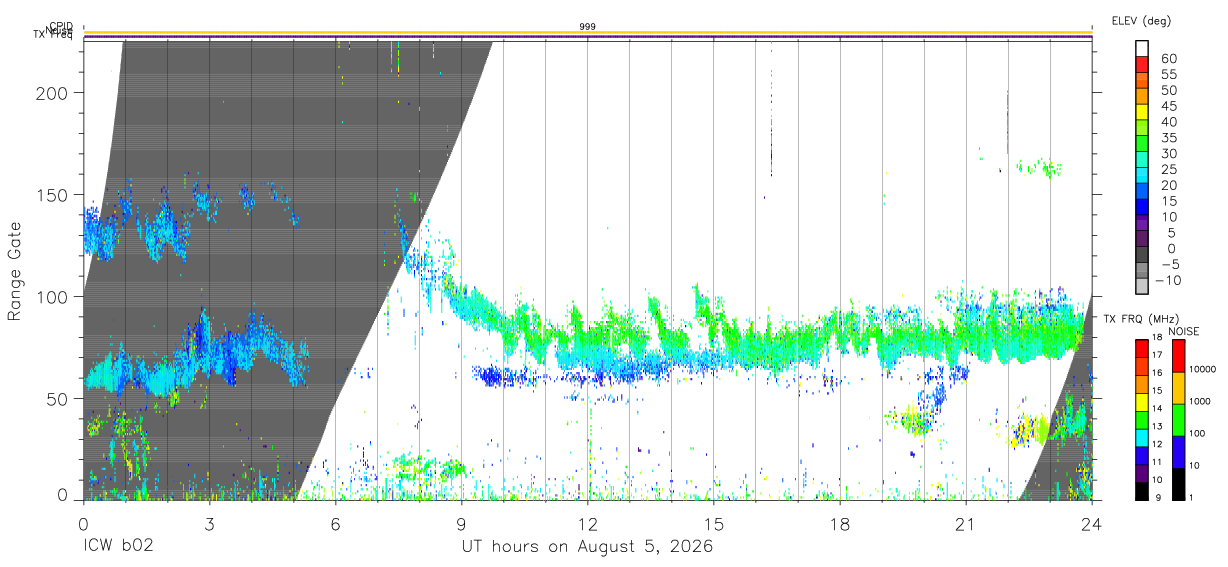This screenshot has width=1228, height=567.
Task: Click the '60' label on the ELEV scale
Action: click(x=1168, y=58)
